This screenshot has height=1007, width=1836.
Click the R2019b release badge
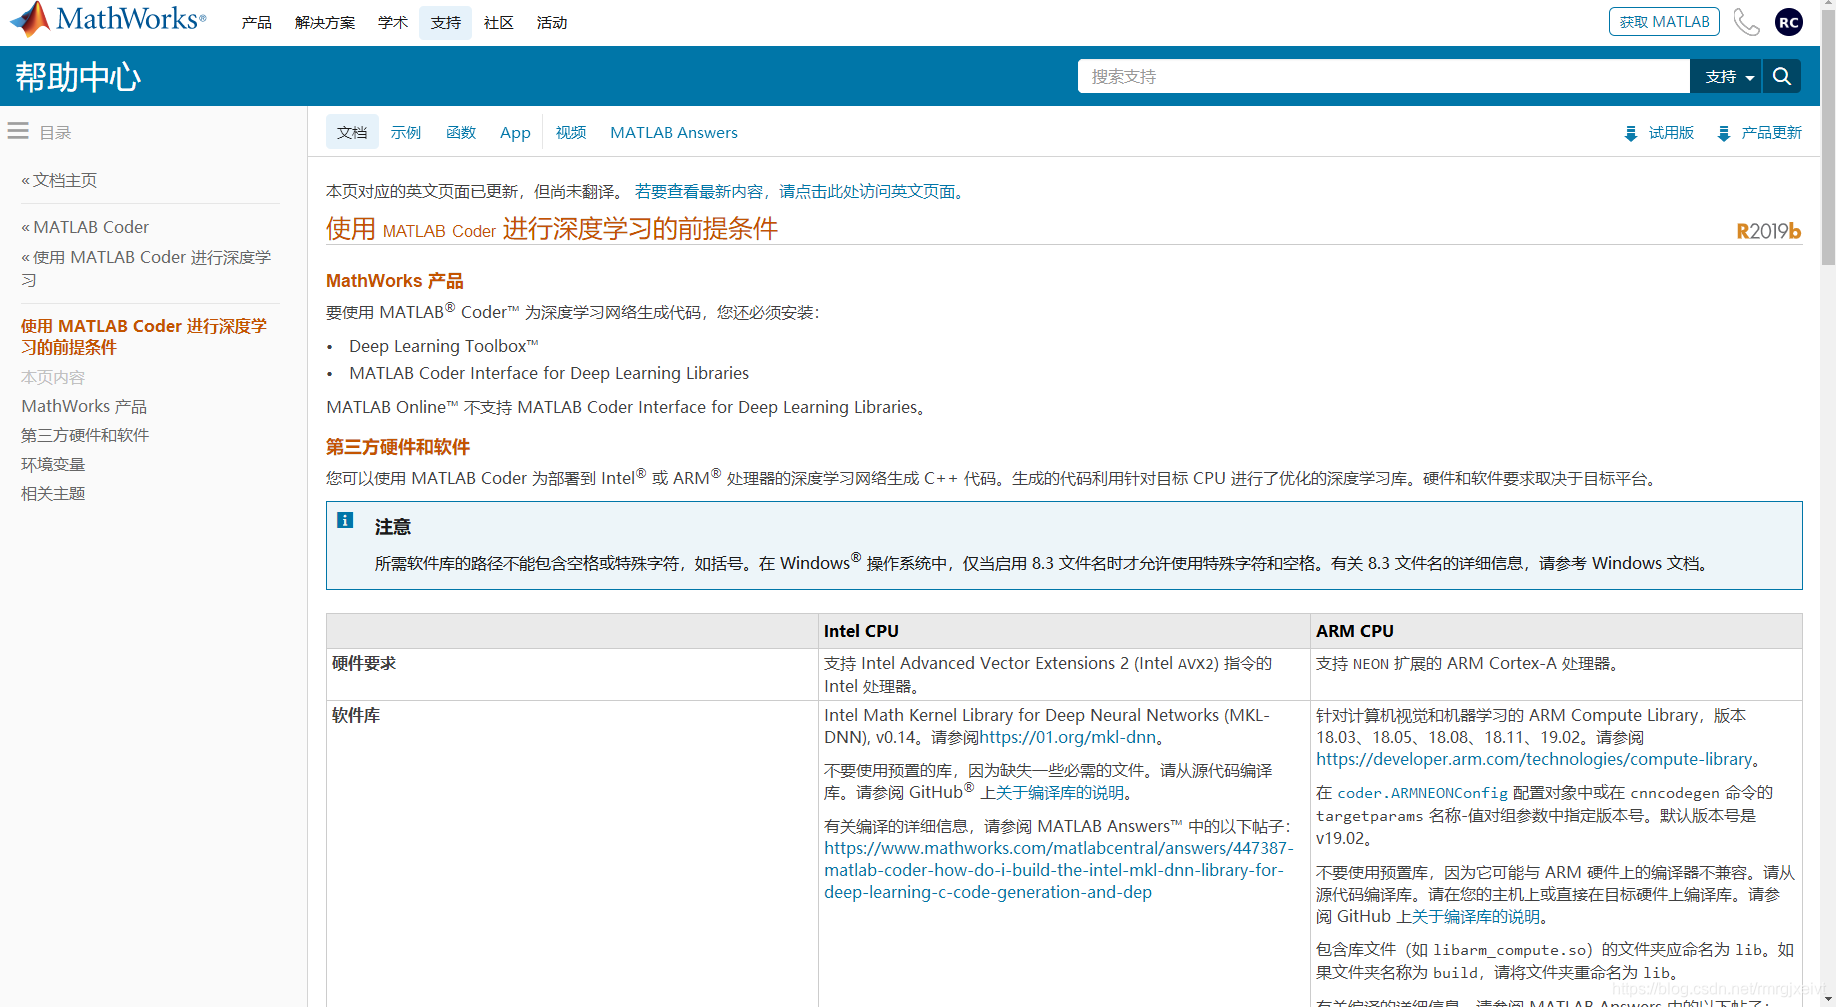(x=1768, y=231)
